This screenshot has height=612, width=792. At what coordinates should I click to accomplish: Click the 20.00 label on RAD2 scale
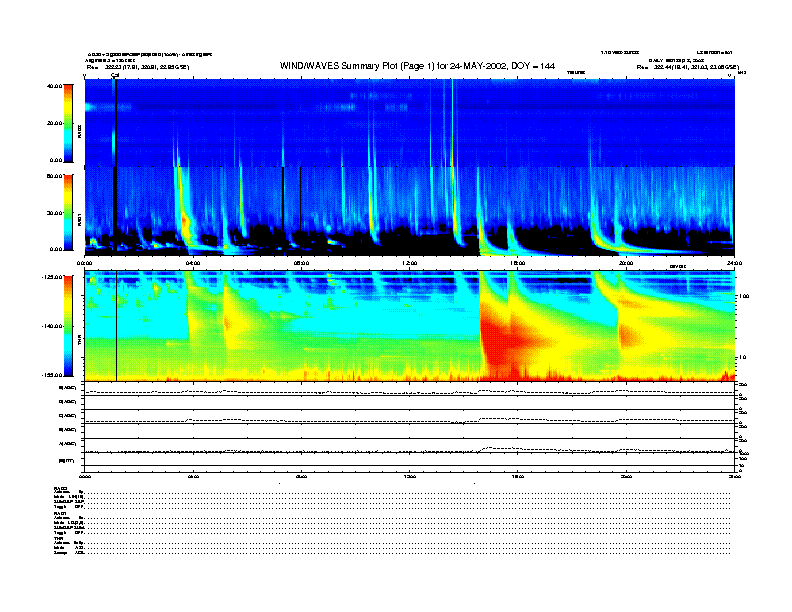[x=54, y=123]
